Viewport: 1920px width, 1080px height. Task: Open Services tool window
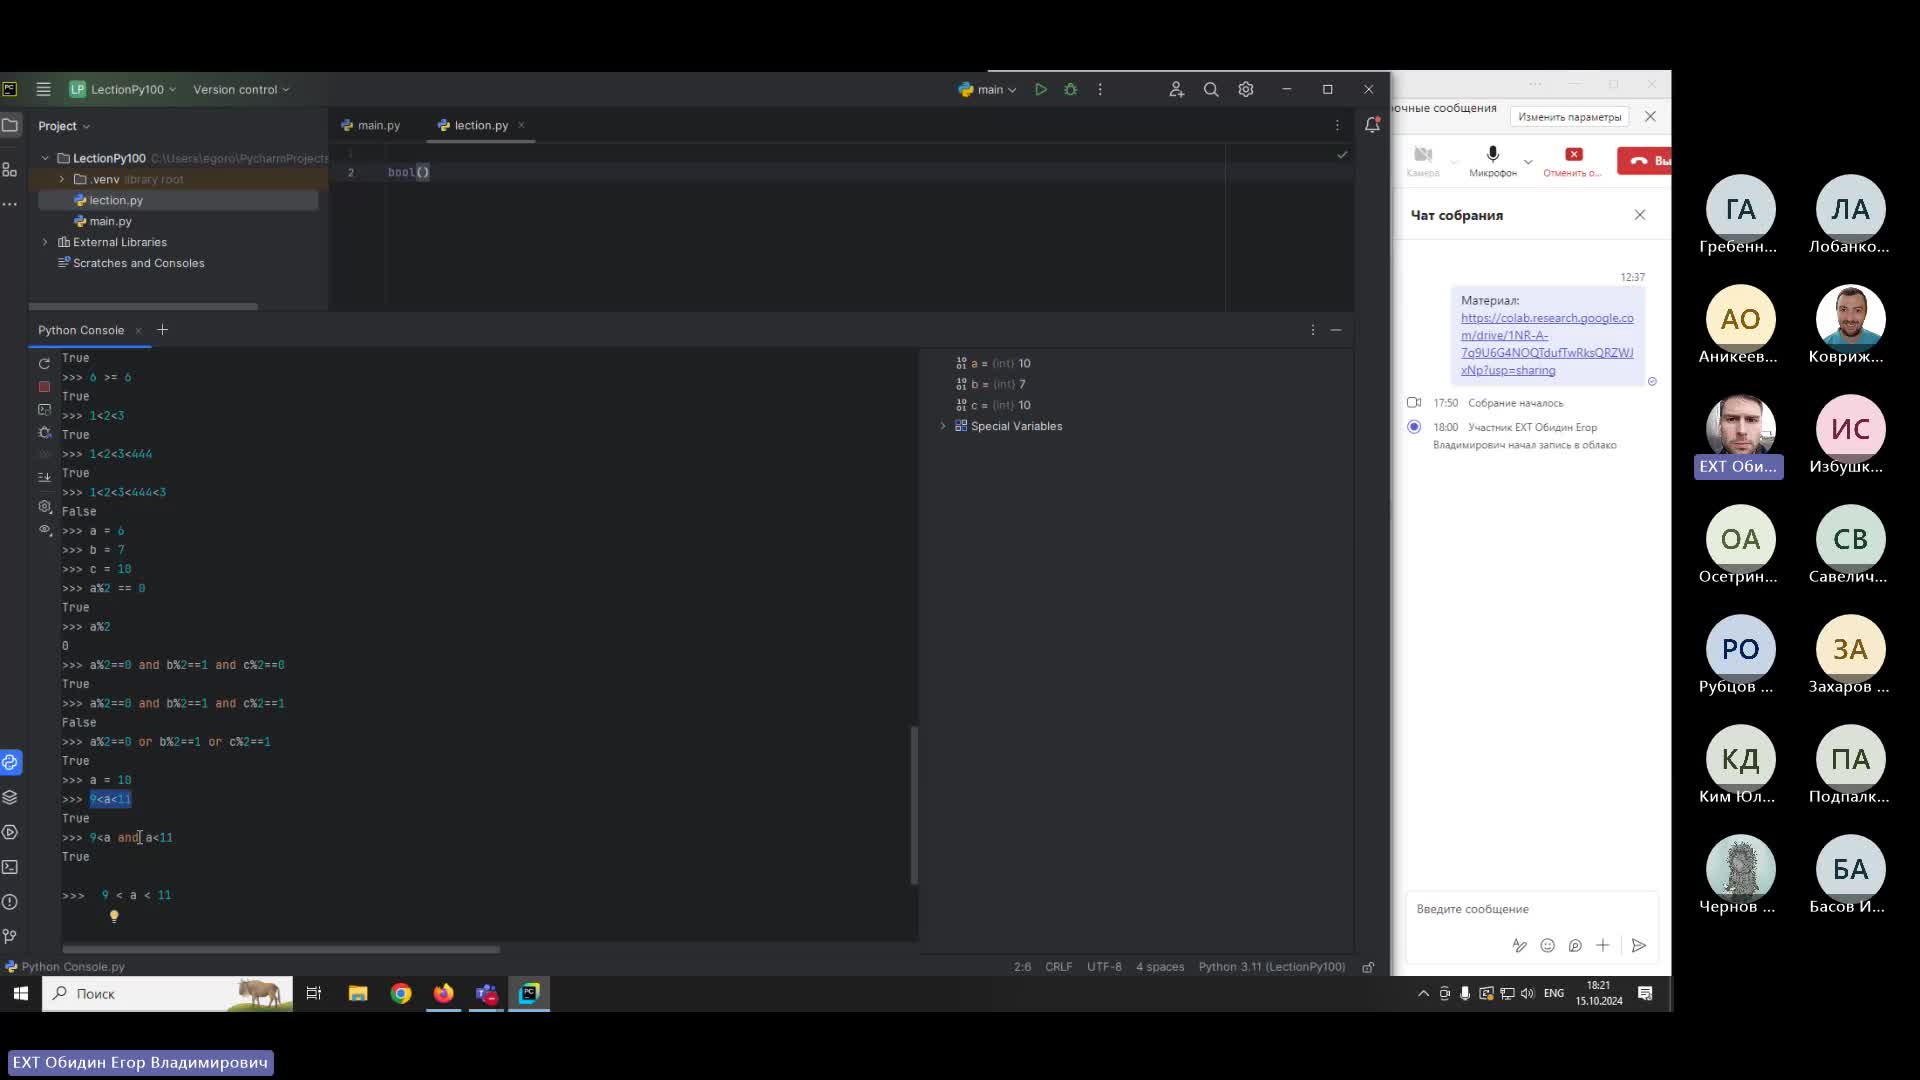(10, 832)
